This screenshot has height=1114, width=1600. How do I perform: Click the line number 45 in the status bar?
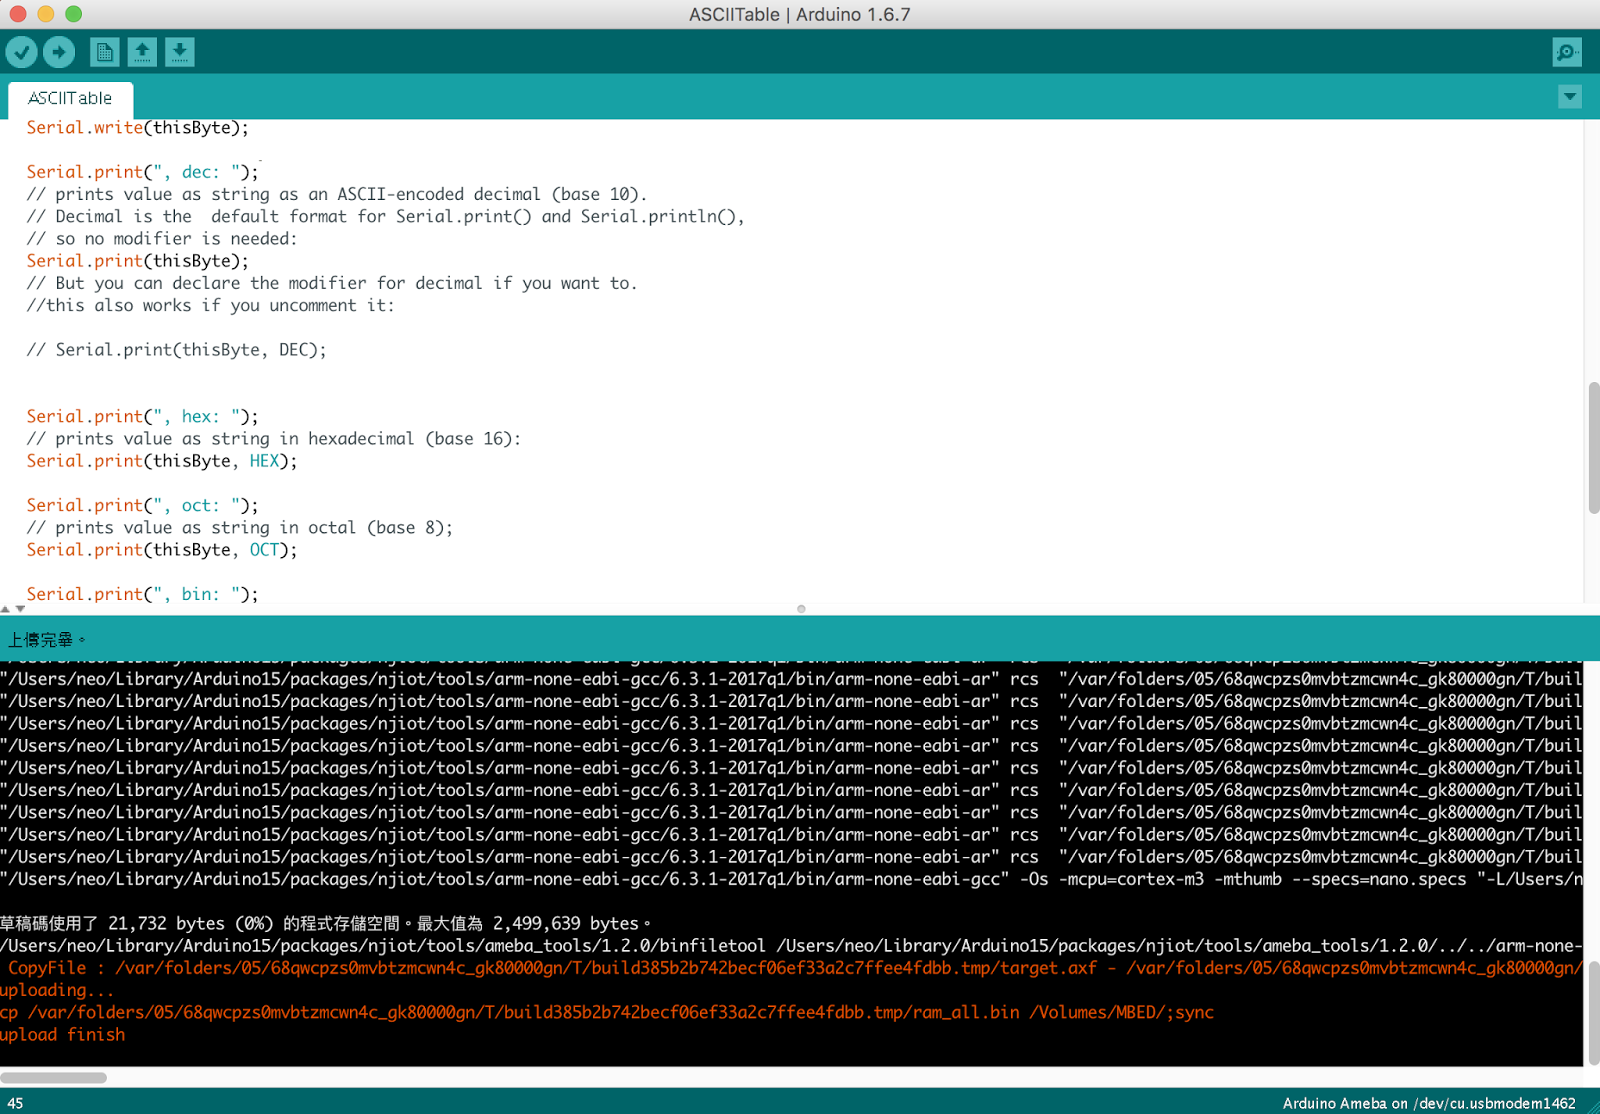point(14,1102)
